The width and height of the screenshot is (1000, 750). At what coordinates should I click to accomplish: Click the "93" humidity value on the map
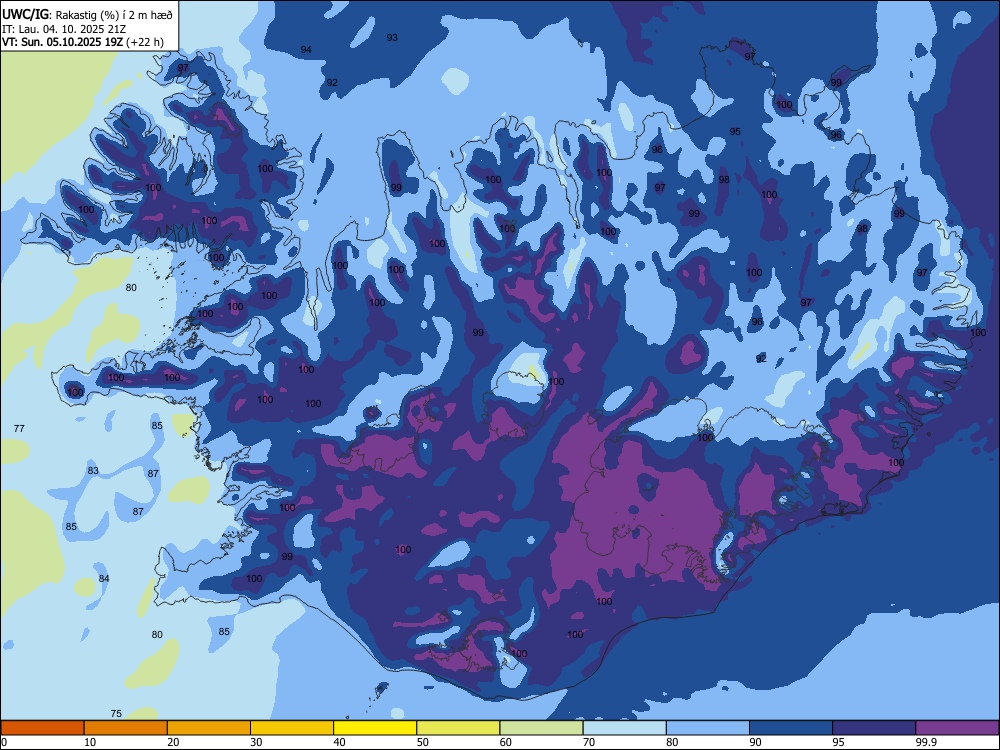pos(392,37)
